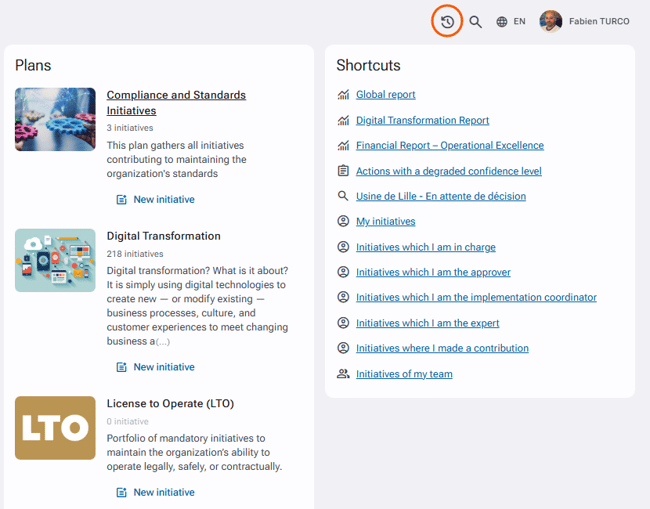Open Initiatives which I am the approver
The height and width of the screenshot is (509, 650).
[433, 272]
